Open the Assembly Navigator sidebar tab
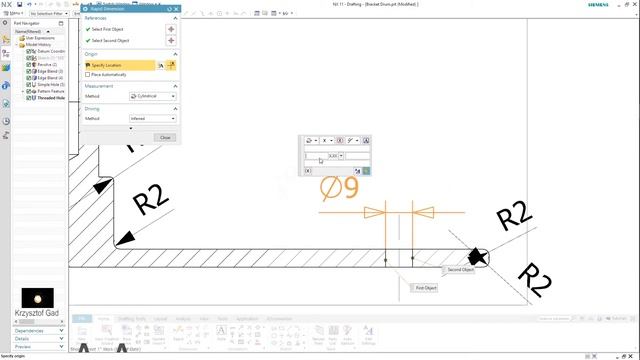This screenshot has height=360, width=640. pos(6,40)
